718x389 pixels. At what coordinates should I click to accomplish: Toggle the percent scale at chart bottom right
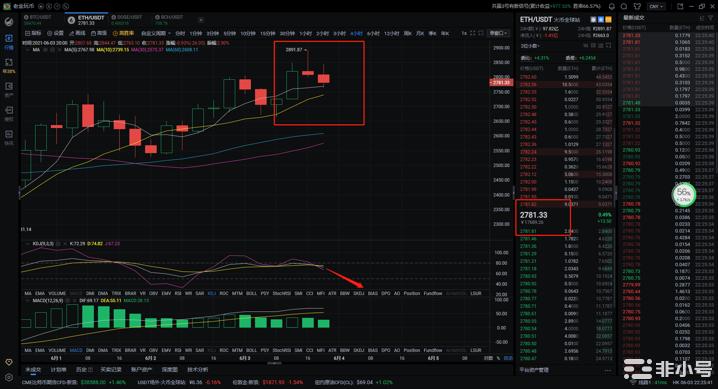[x=498, y=358]
